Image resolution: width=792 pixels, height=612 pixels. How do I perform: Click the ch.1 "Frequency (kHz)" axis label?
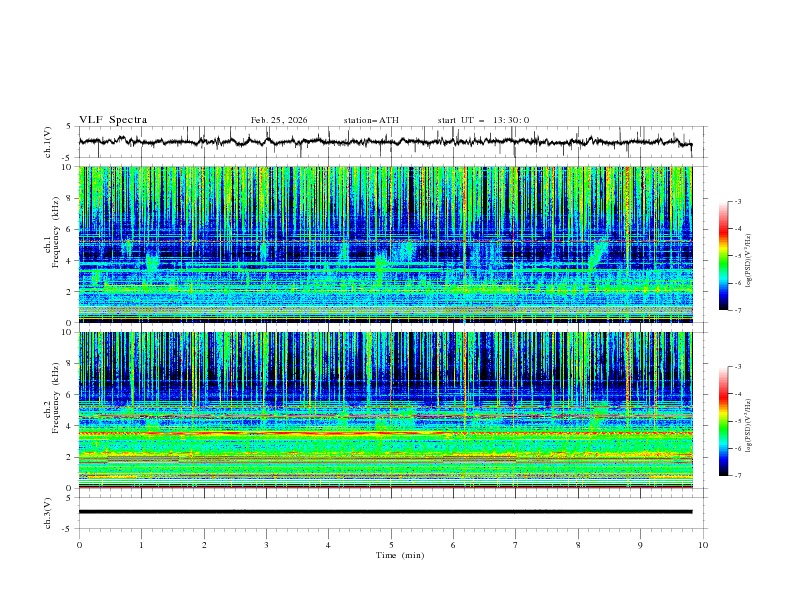tap(56, 230)
